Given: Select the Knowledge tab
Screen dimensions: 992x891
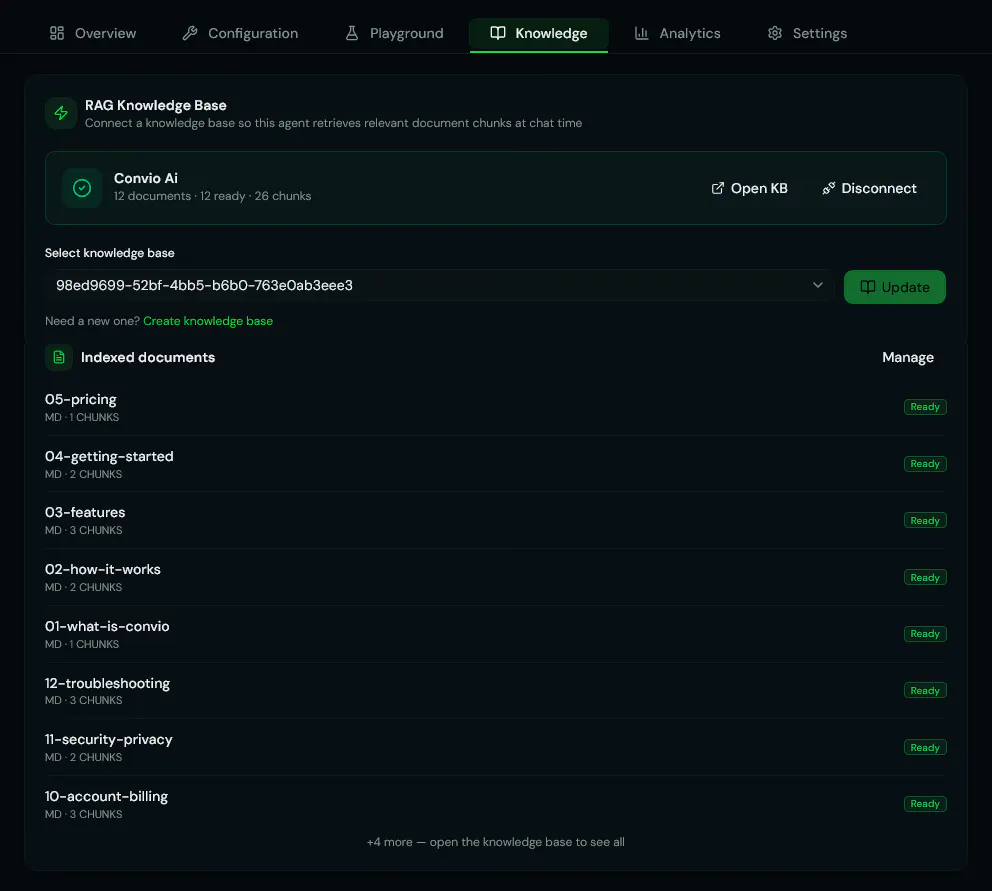Looking at the screenshot, I should (539, 34).
